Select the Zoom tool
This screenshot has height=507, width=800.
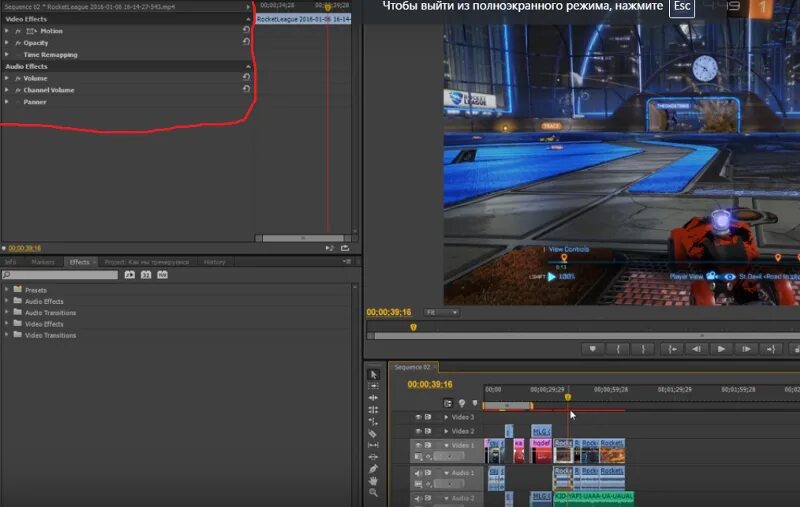point(373,492)
